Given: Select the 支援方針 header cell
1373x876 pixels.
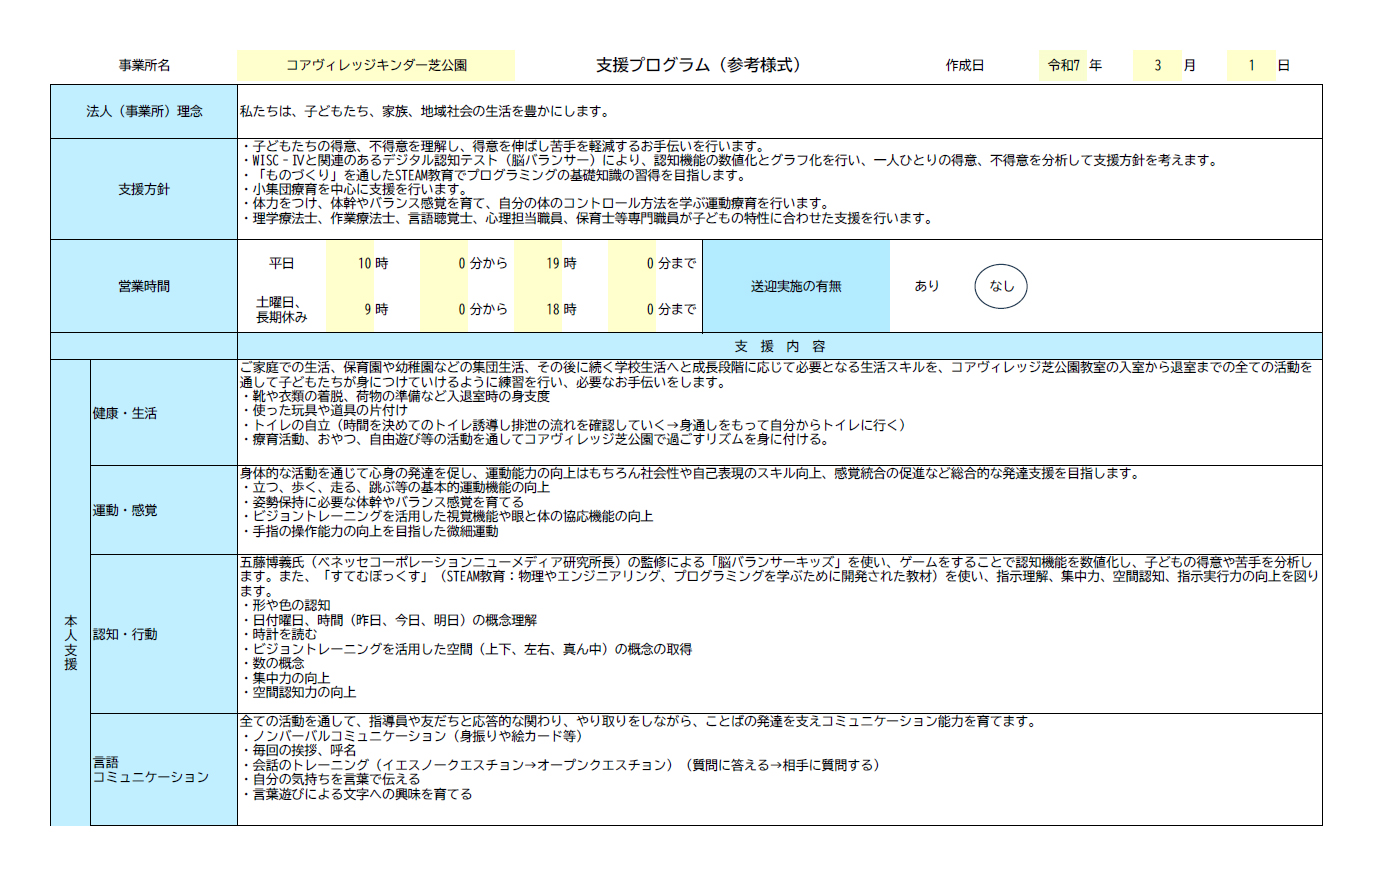Looking at the screenshot, I should (143, 188).
